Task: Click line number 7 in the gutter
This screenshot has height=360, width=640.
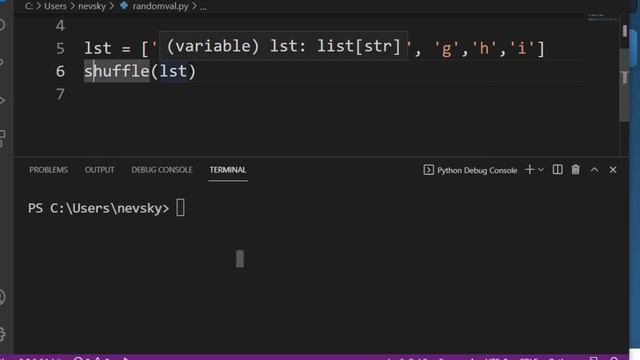Action: [x=60, y=94]
